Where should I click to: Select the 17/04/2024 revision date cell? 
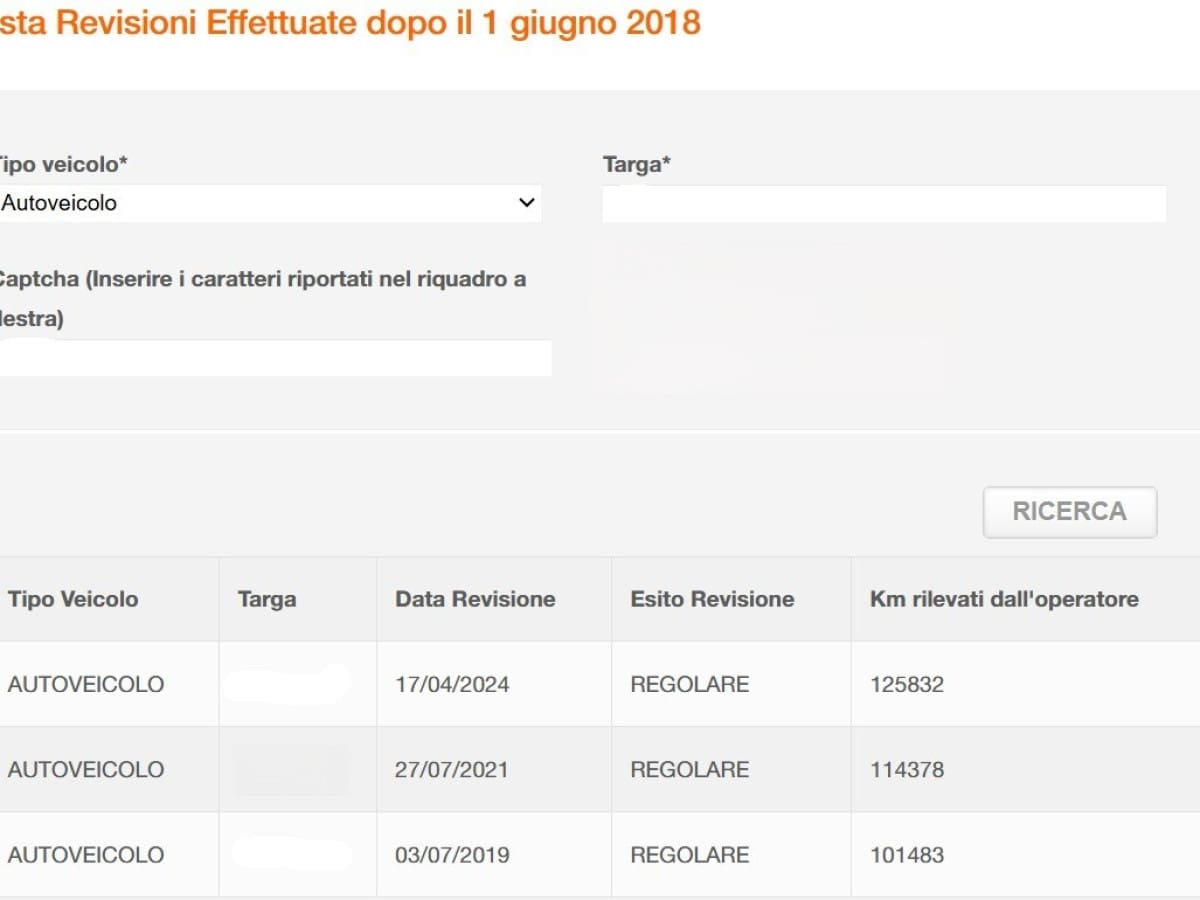coord(452,684)
